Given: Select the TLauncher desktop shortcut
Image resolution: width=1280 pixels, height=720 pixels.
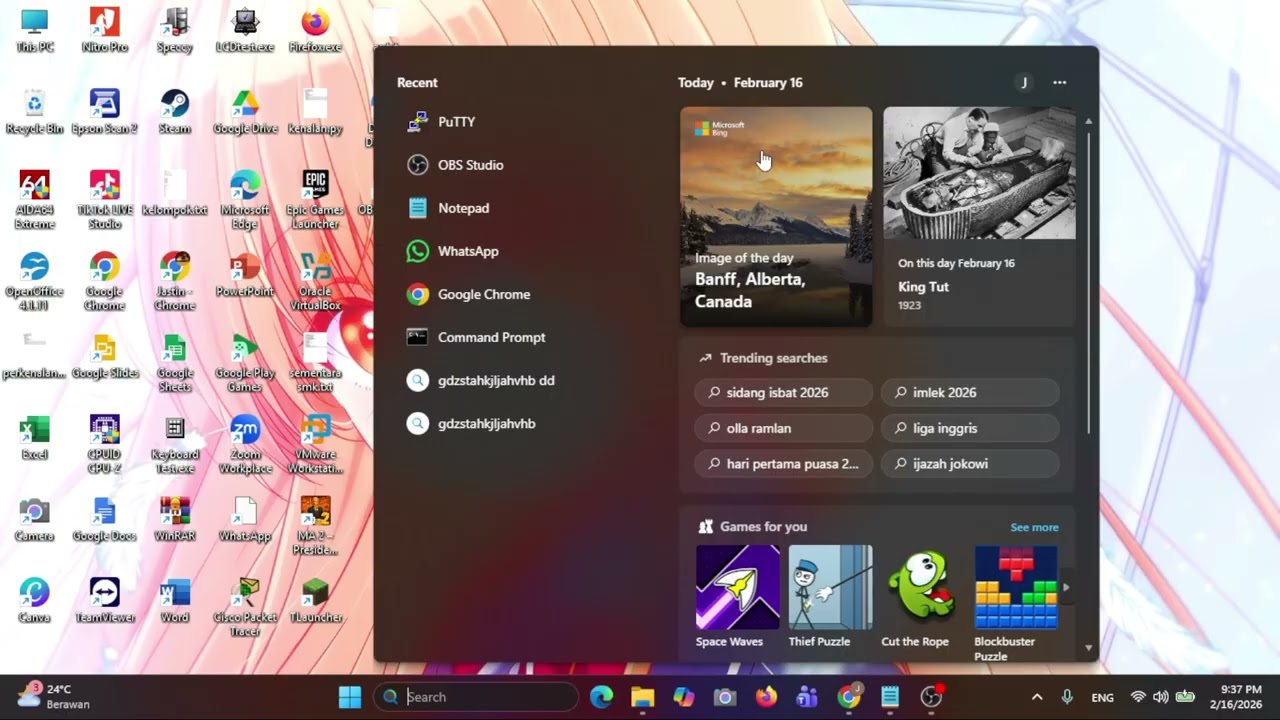Looking at the screenshot, I should pos(315,601).
